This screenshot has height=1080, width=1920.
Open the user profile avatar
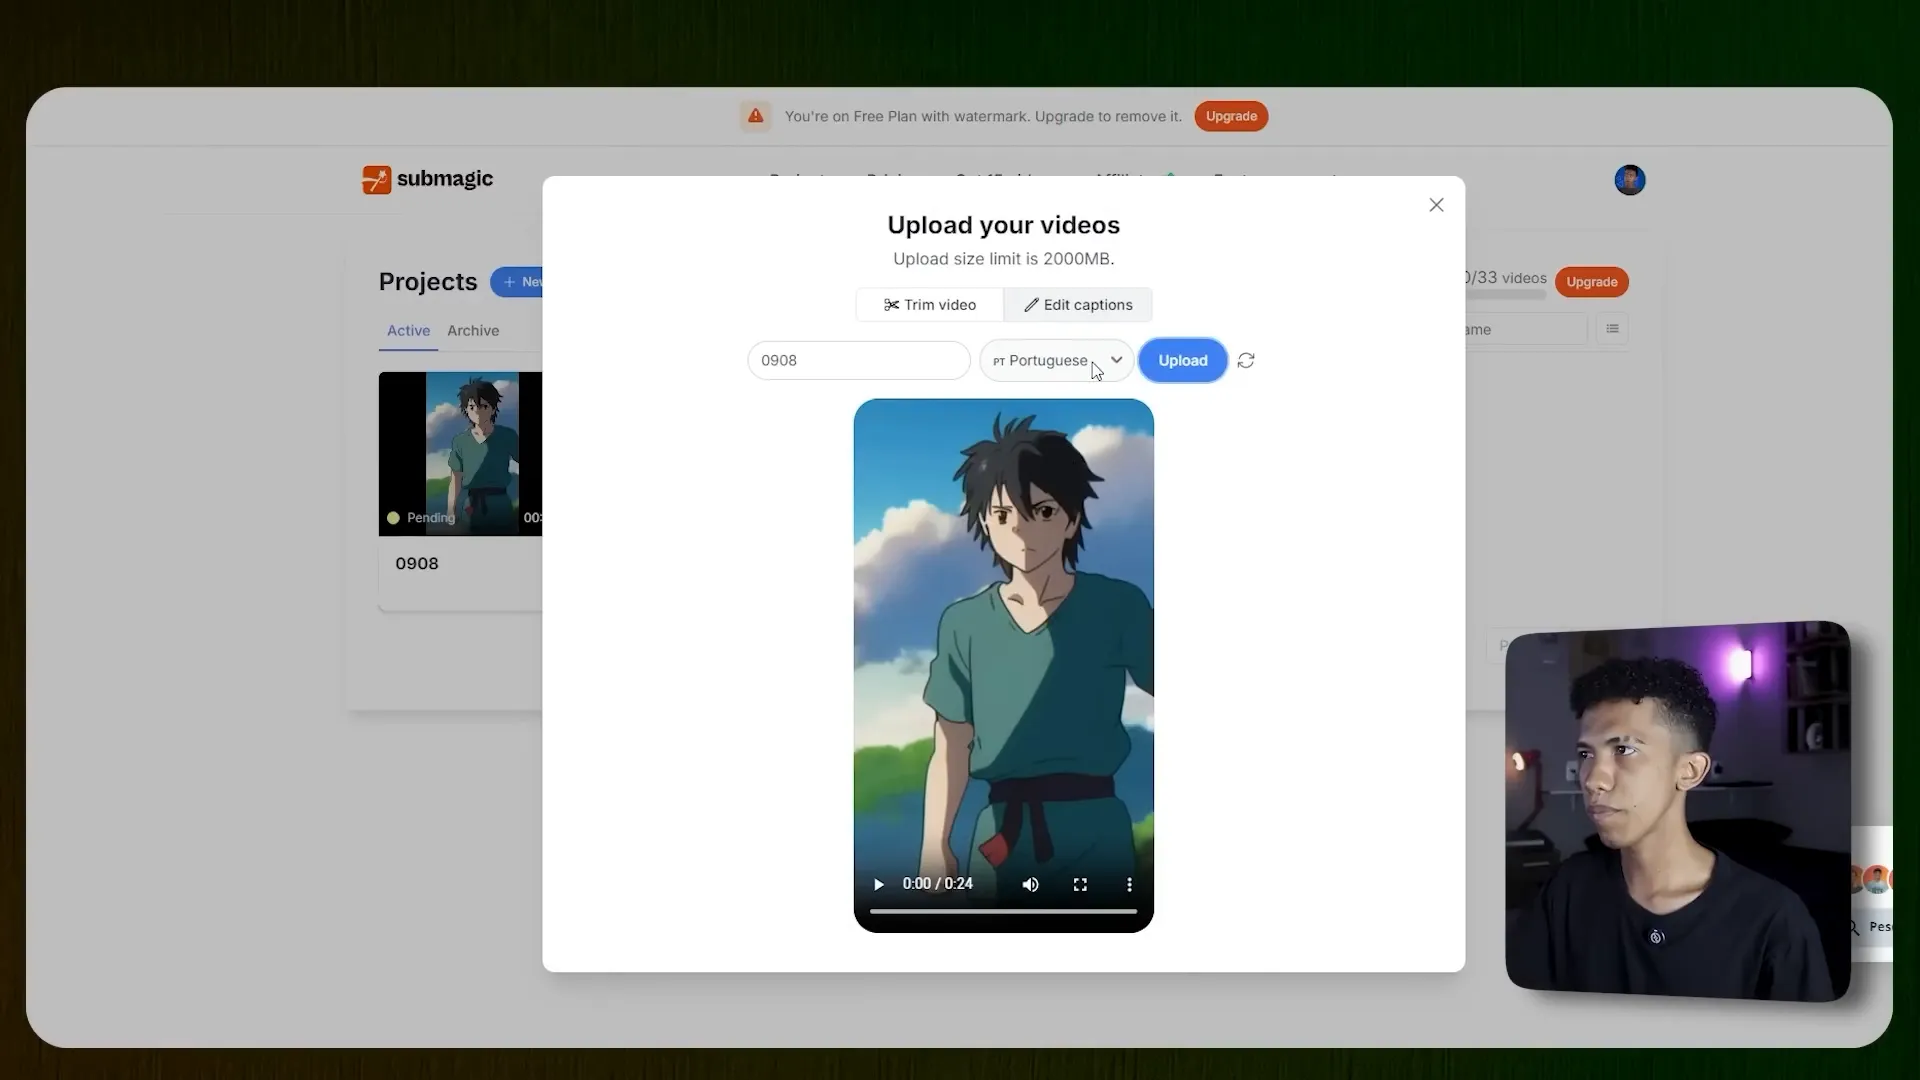(x=1630, y=180)
